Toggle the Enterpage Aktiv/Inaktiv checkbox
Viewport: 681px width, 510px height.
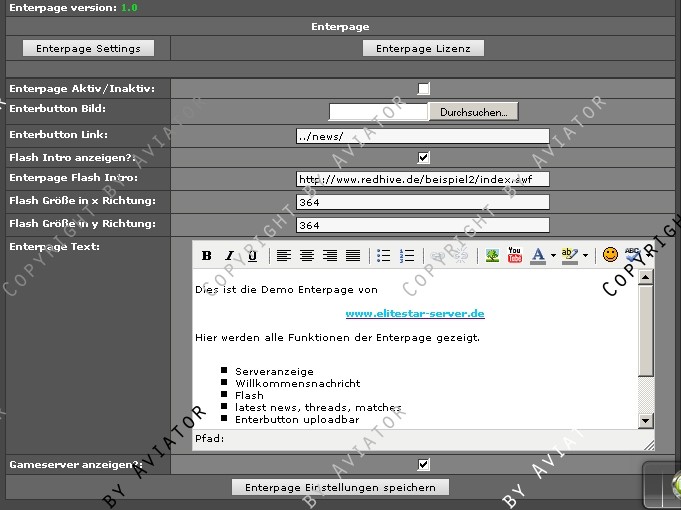[x=423, y=89]
